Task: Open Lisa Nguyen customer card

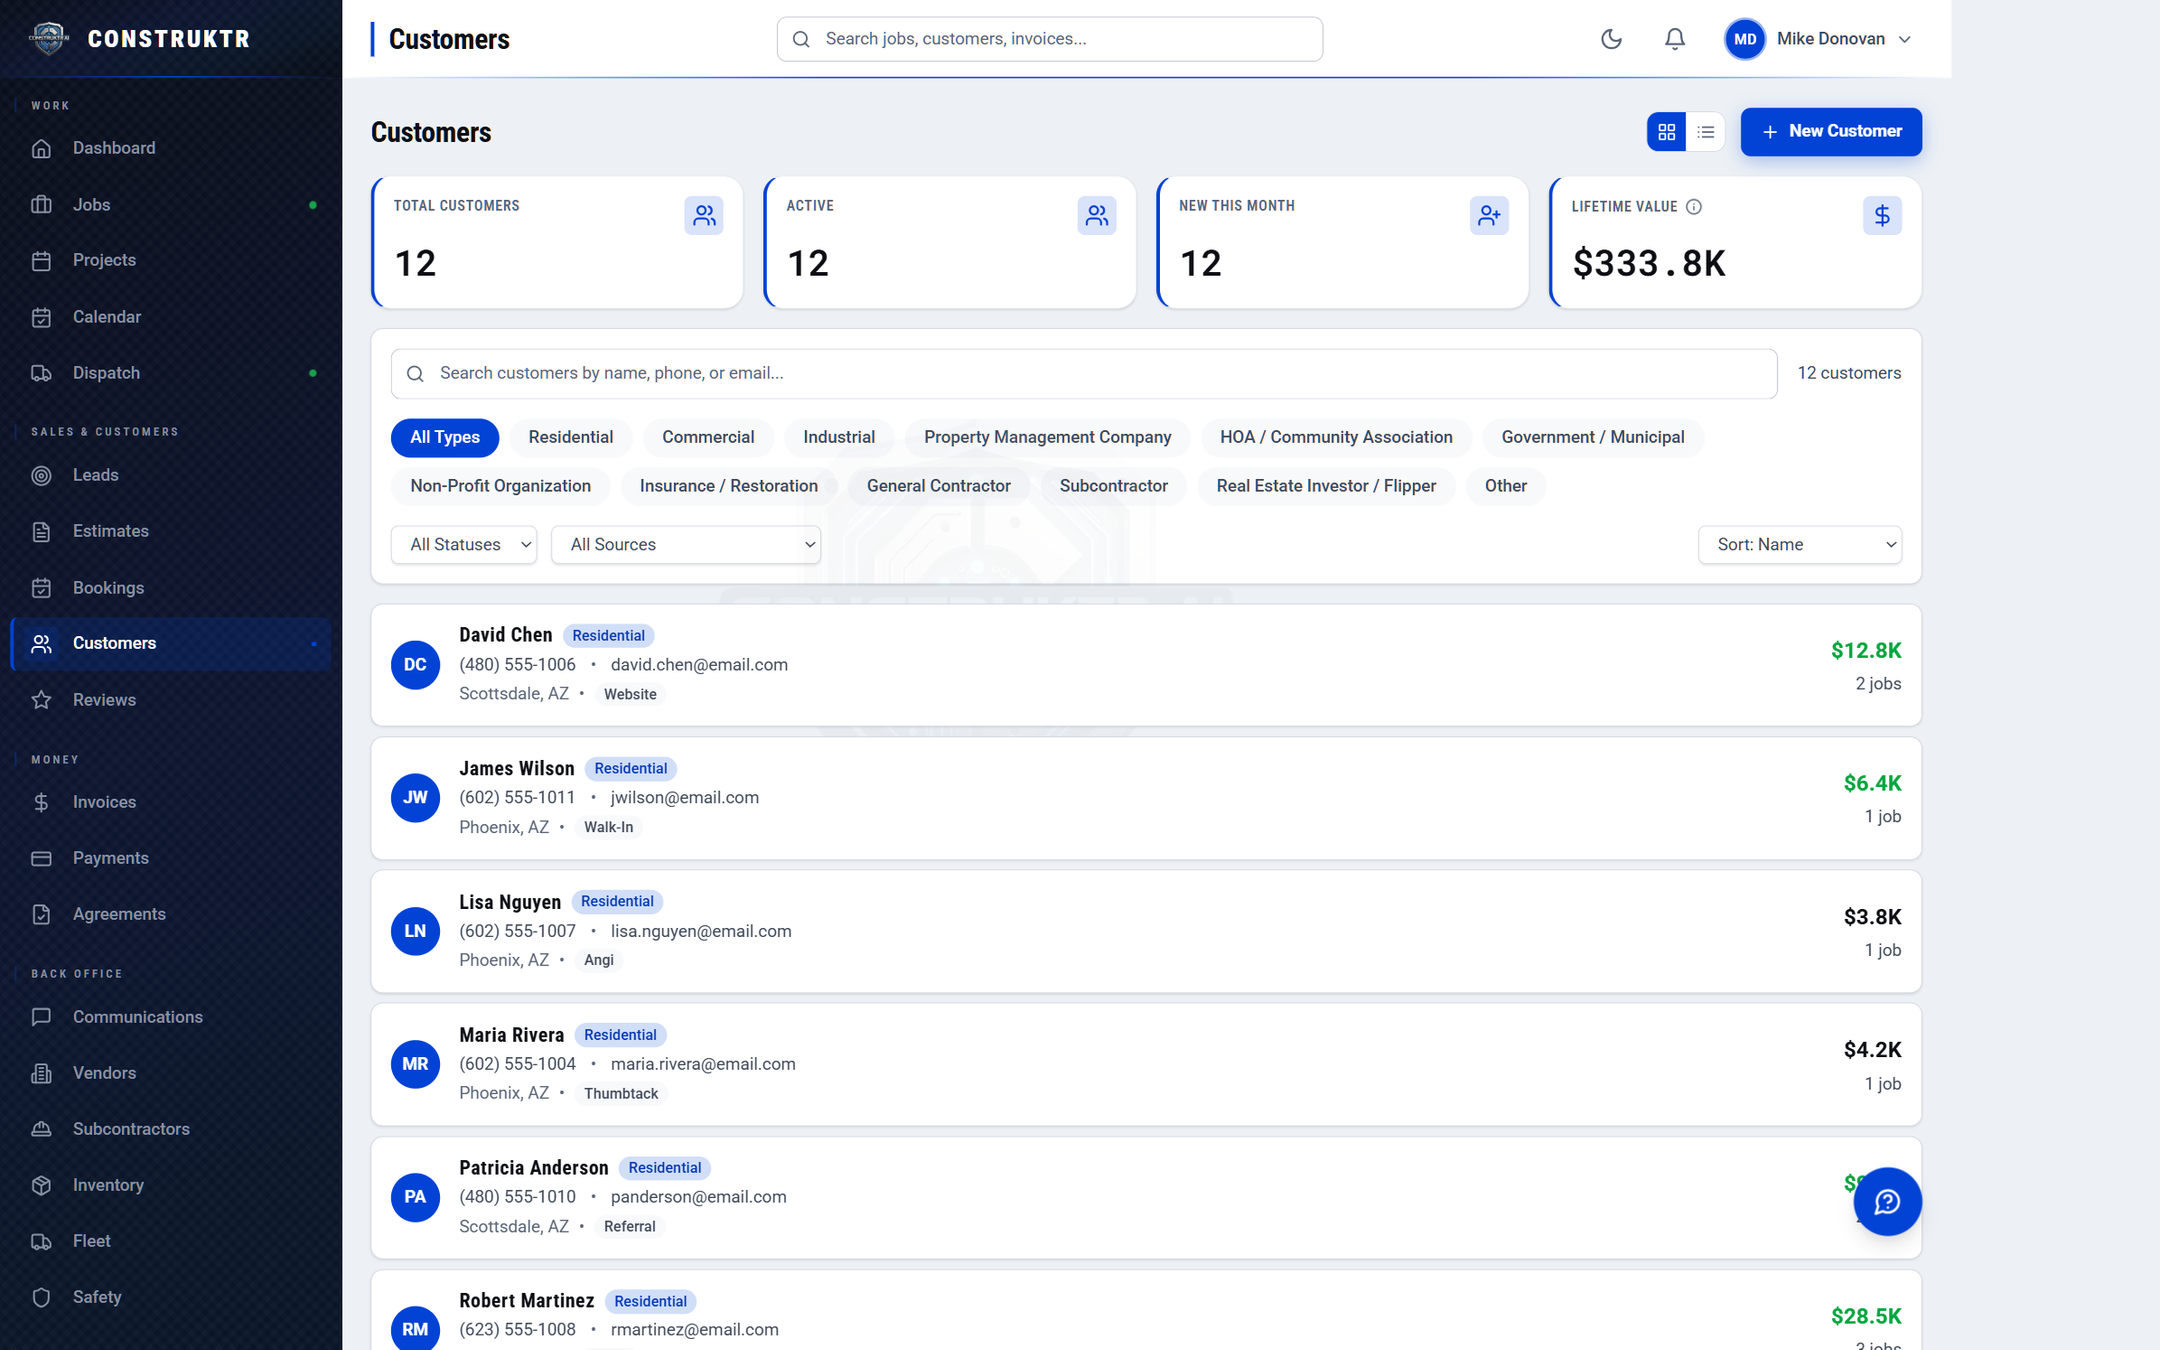Action: point(1146,931)
